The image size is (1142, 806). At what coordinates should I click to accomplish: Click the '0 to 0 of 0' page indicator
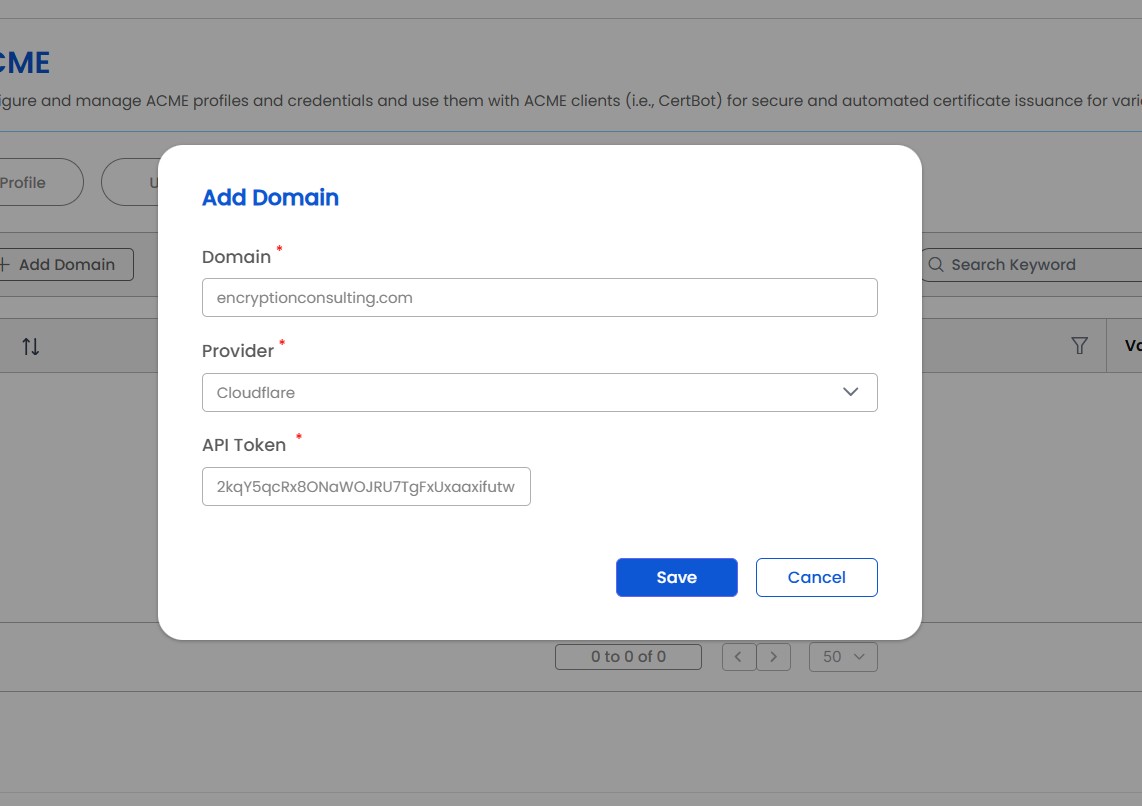628,657
